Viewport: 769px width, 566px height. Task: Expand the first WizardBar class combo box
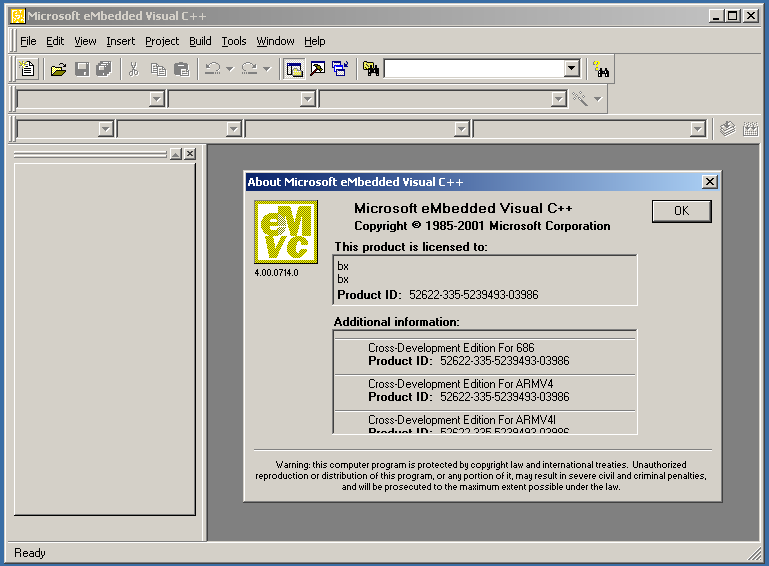tap(156, 99)
